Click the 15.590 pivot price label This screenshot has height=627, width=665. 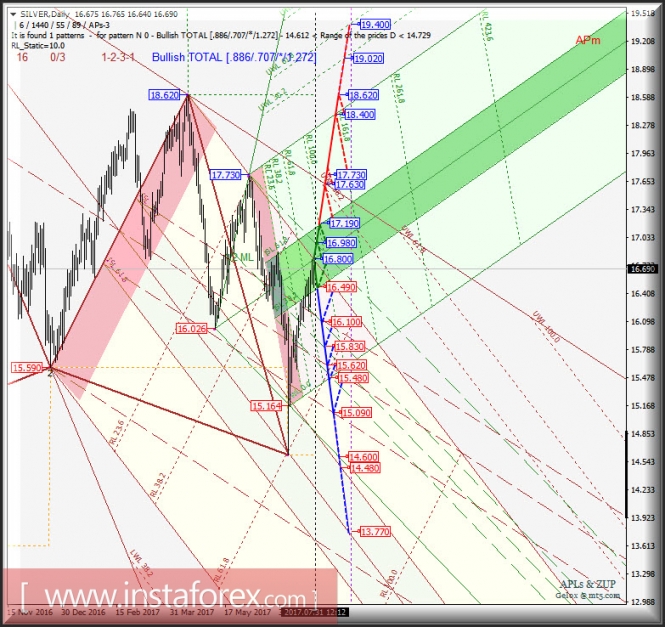click(27, 368)
